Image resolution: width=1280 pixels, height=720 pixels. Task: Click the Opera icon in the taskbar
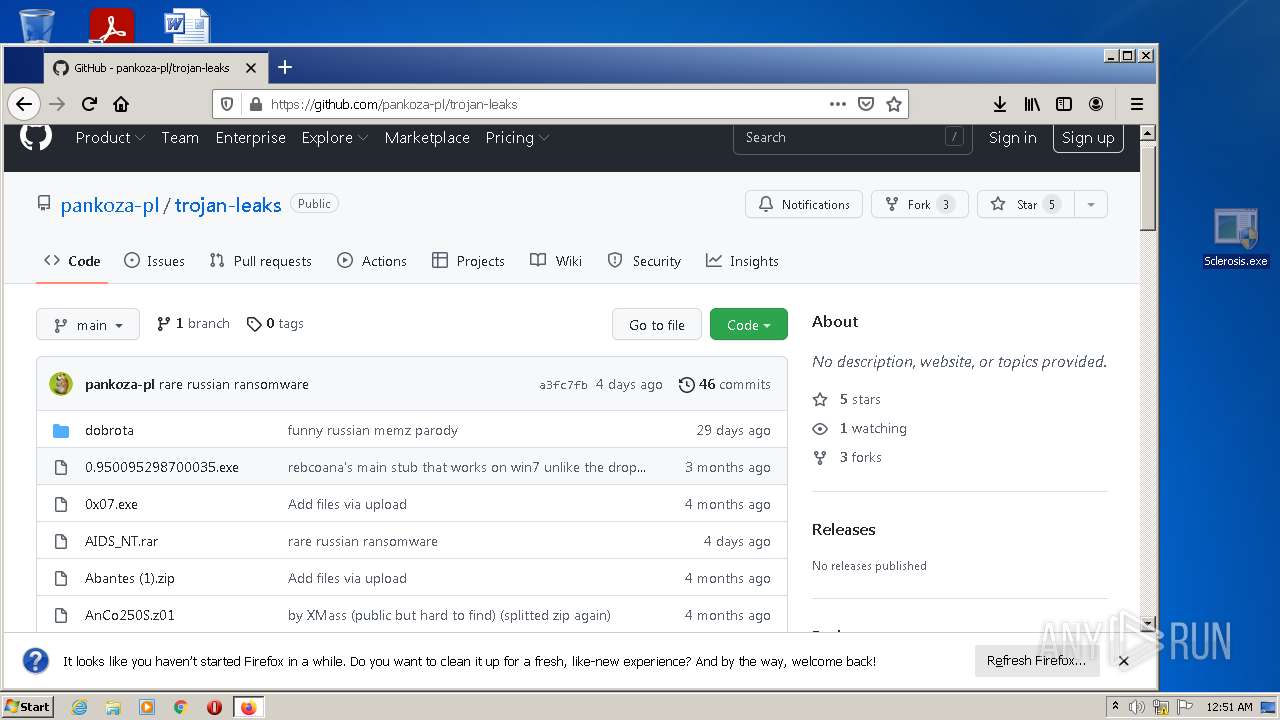(214, 707)
